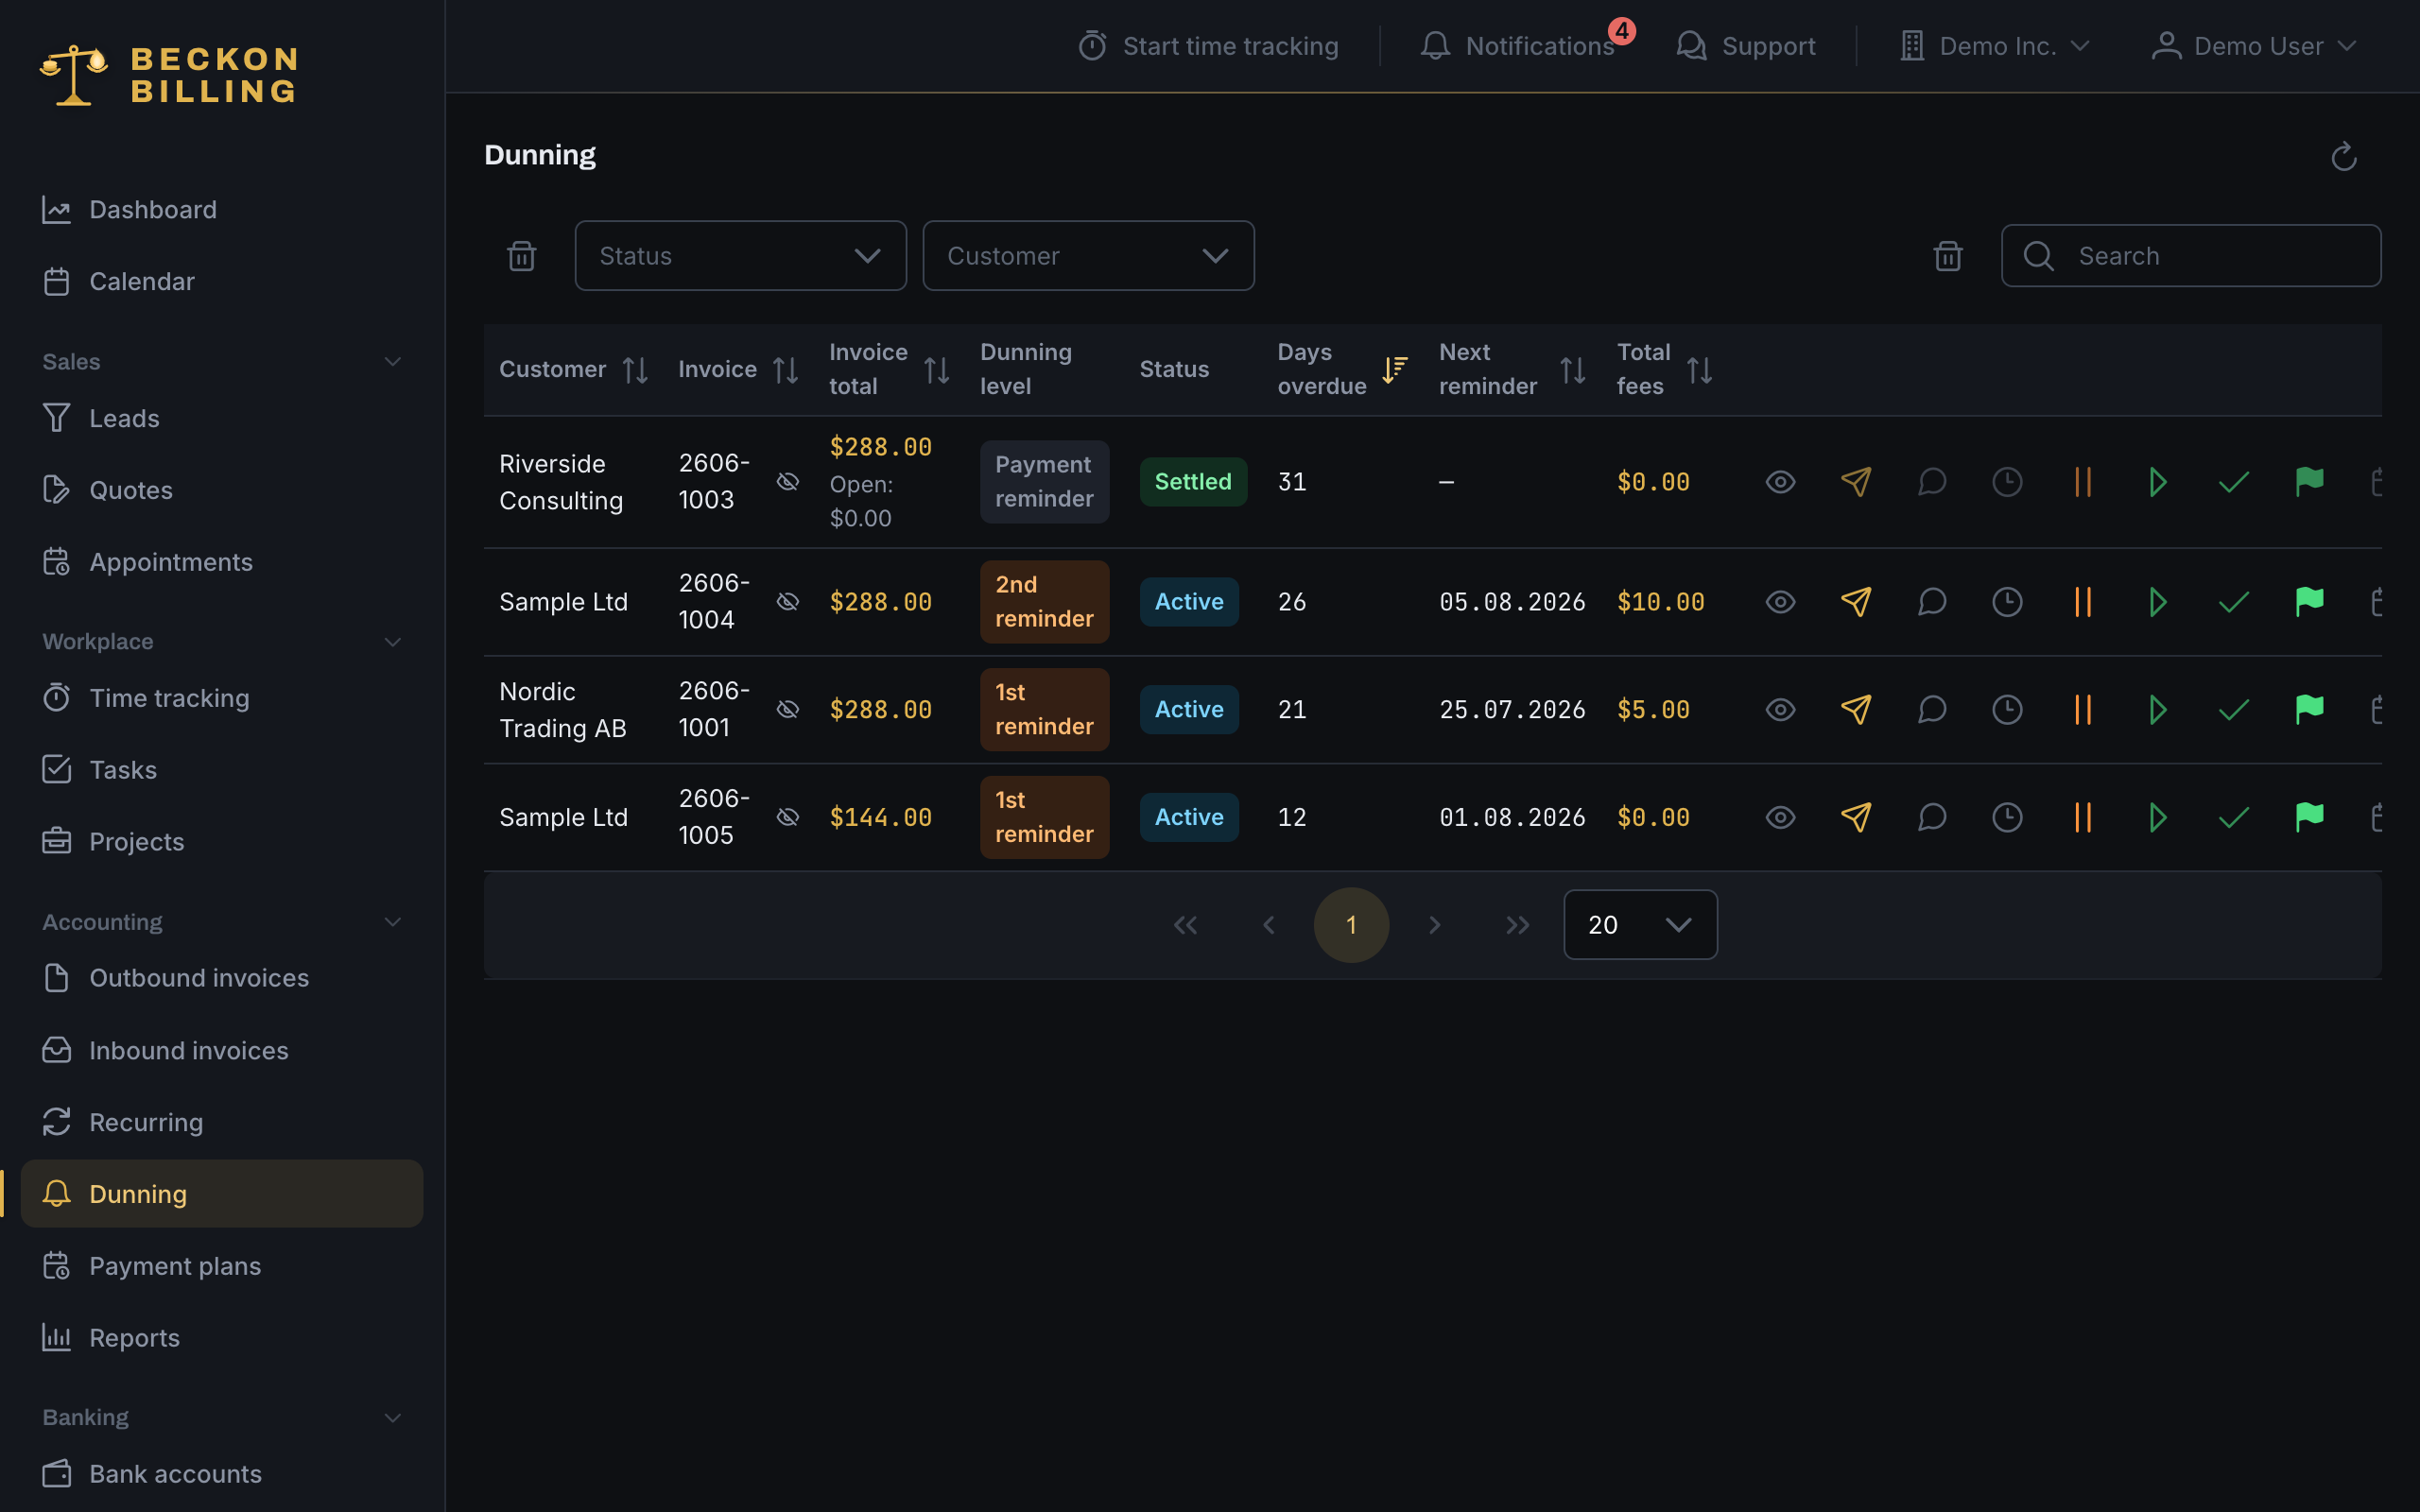Click checkmark icon for invoice 2606-1005
The width and height of the screenshot is (2420, 1512).
(x=2234, y=818)
